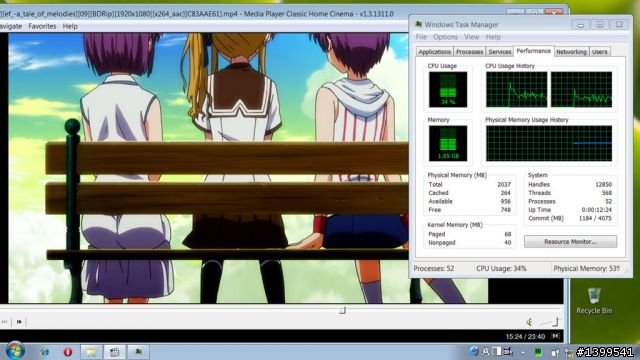
Task: Switch to the Users tab
Action: (x=600, y=52)
